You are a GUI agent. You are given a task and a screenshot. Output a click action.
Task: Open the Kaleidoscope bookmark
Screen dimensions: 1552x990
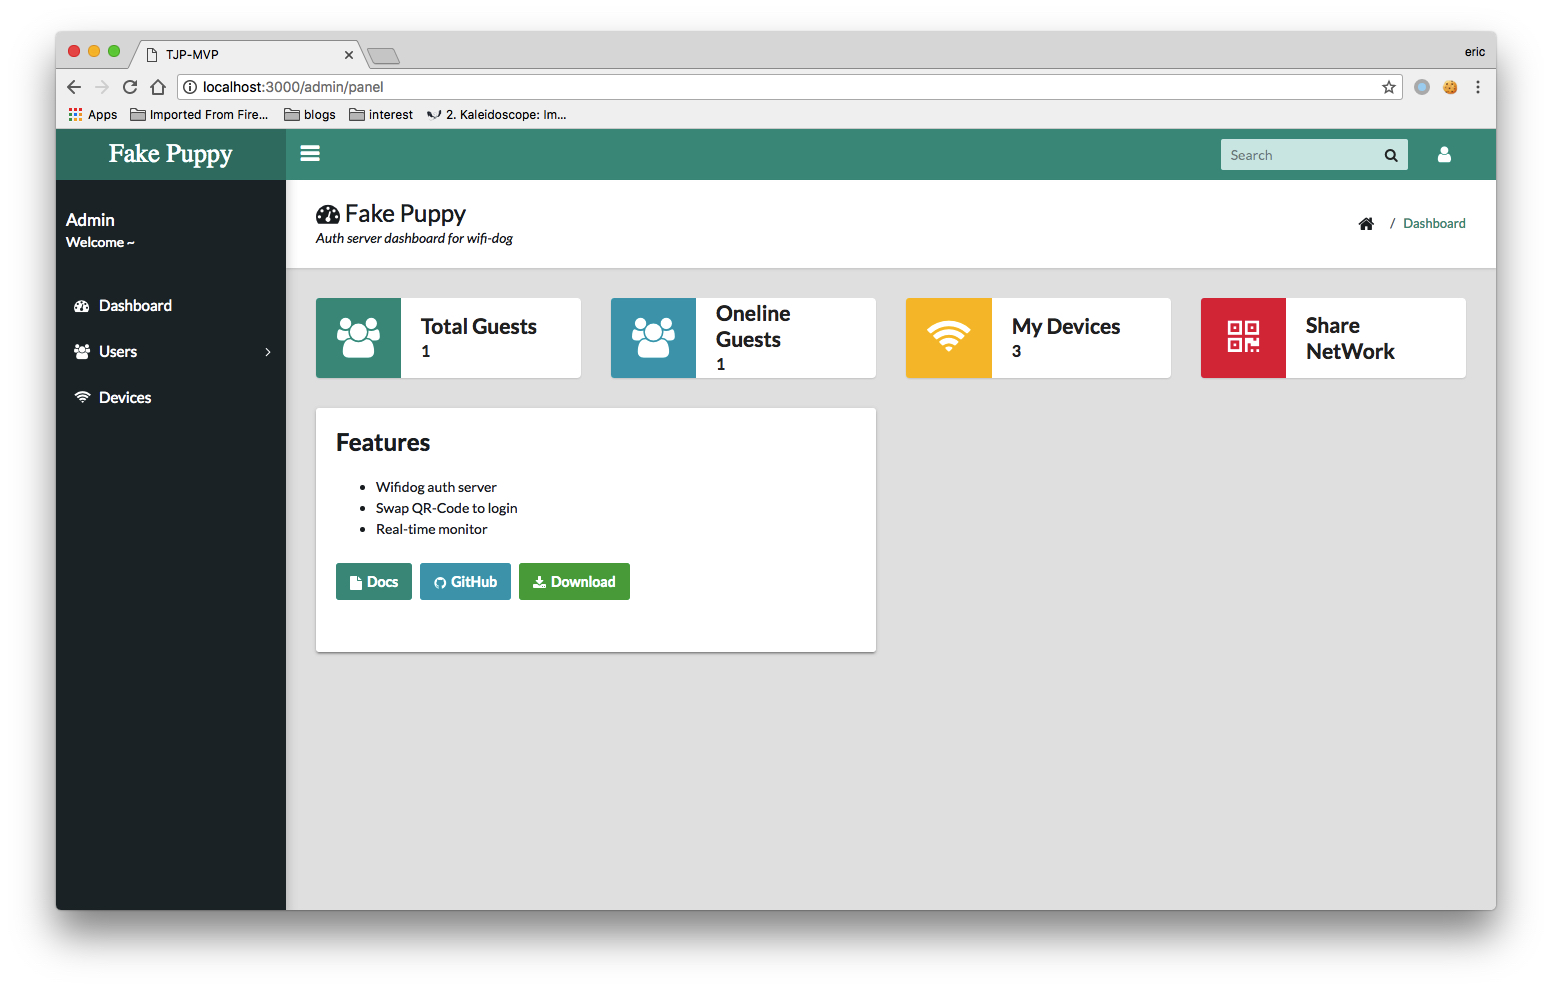496,114
